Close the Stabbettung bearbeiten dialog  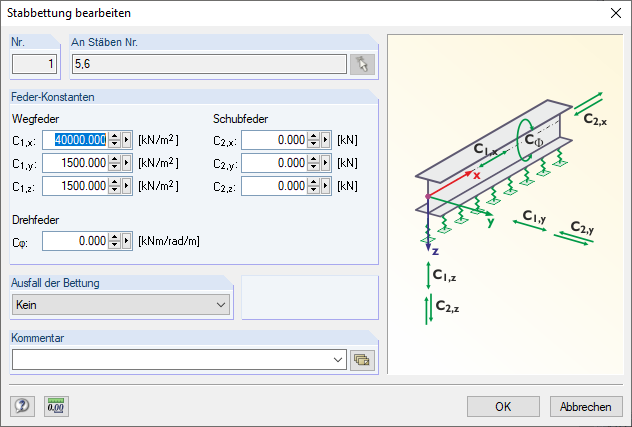click(x=615, y=13)
